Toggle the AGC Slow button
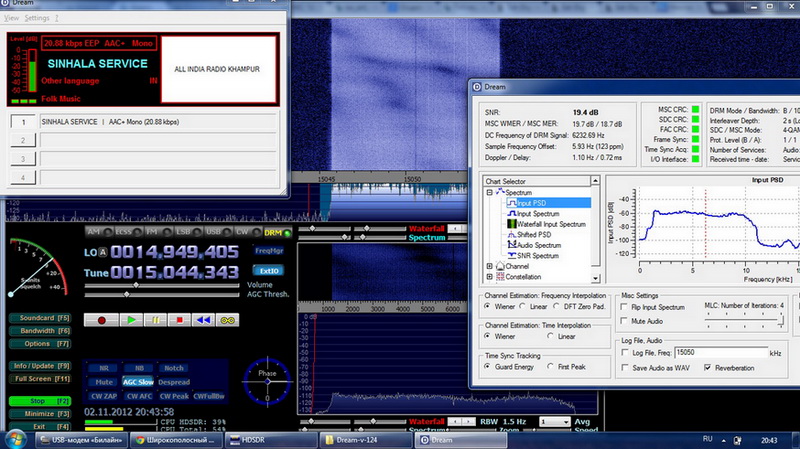This screenshot has height=449, width=800. pyautogui.click(x=138, y=382)
